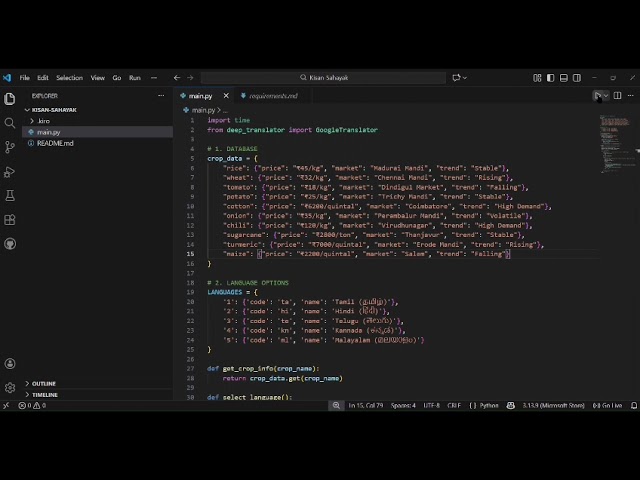Open the Selection menu
This screenshot has height=480, width=640.
[69, 78]
